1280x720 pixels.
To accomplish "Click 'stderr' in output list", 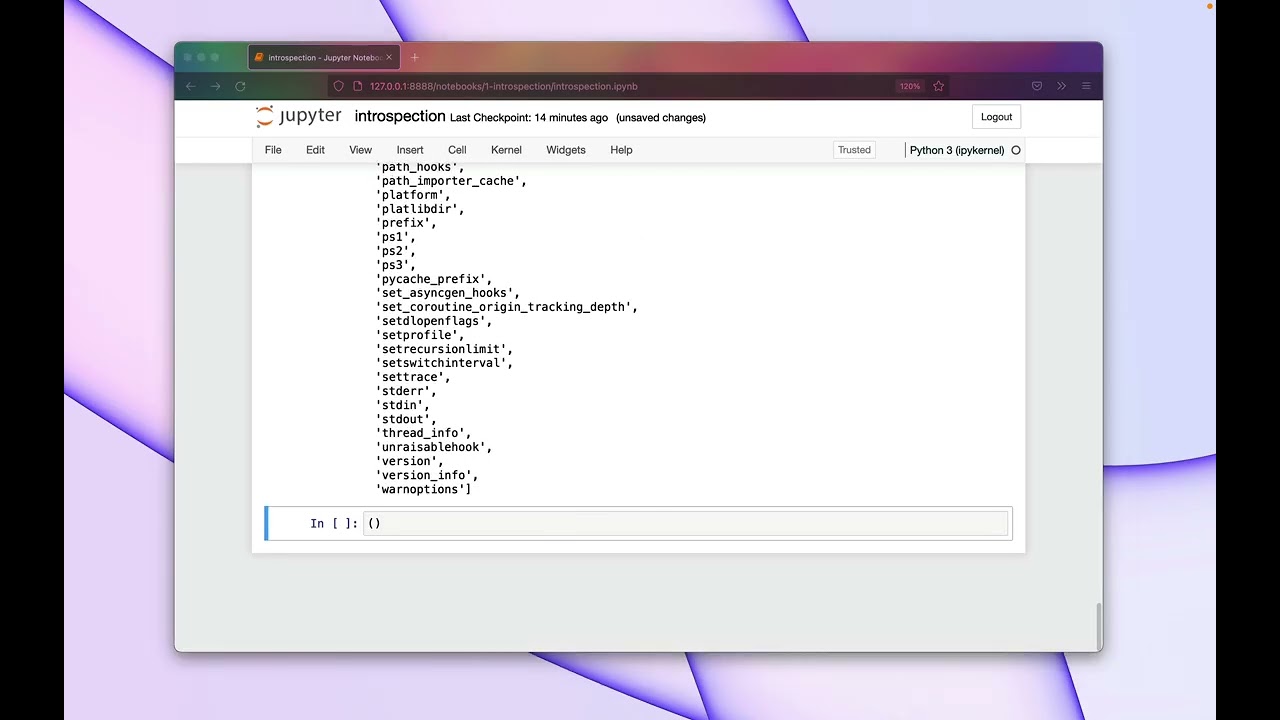I will click(406, 391).
